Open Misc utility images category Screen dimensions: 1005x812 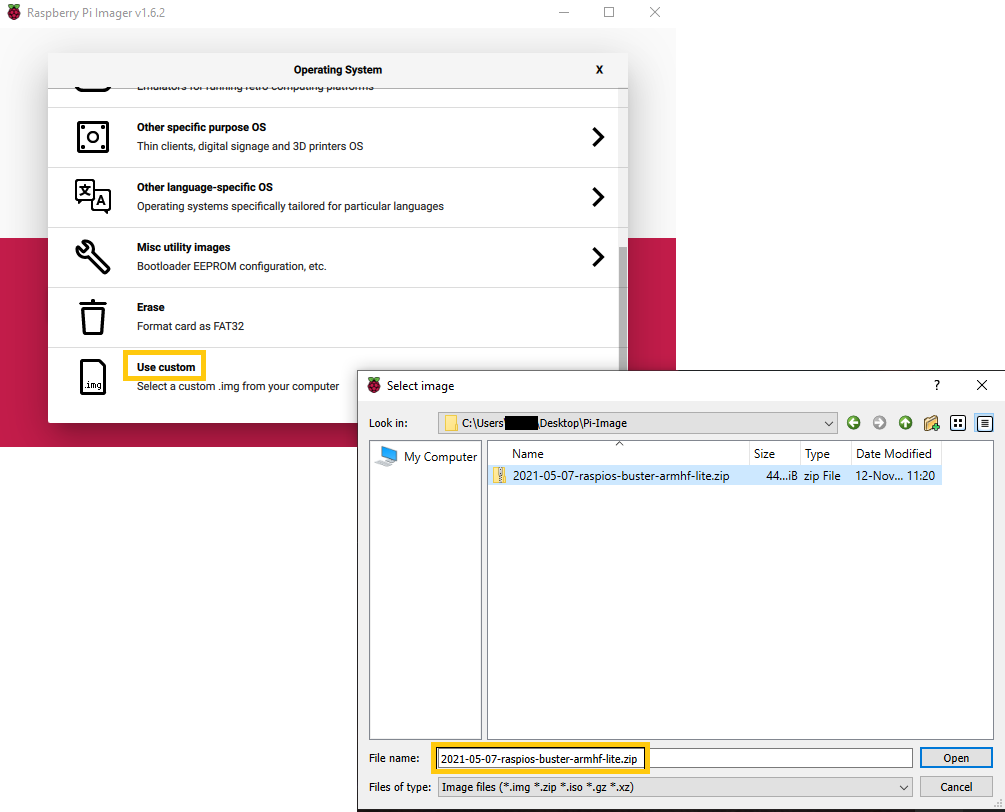tap(333, 257)
